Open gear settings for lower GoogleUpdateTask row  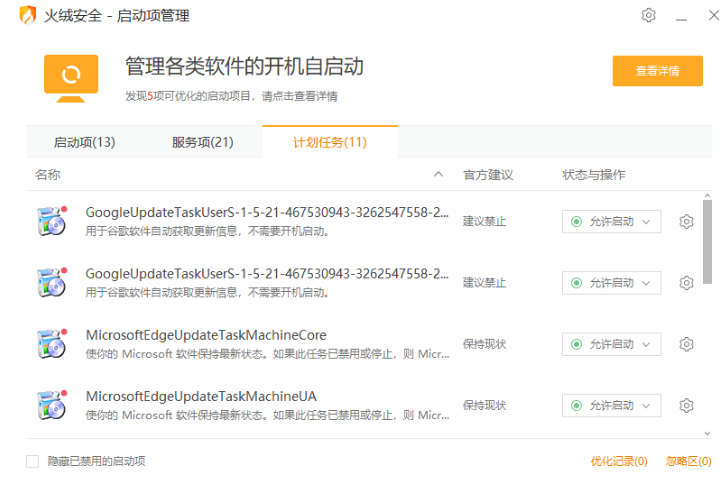point(686,283)
